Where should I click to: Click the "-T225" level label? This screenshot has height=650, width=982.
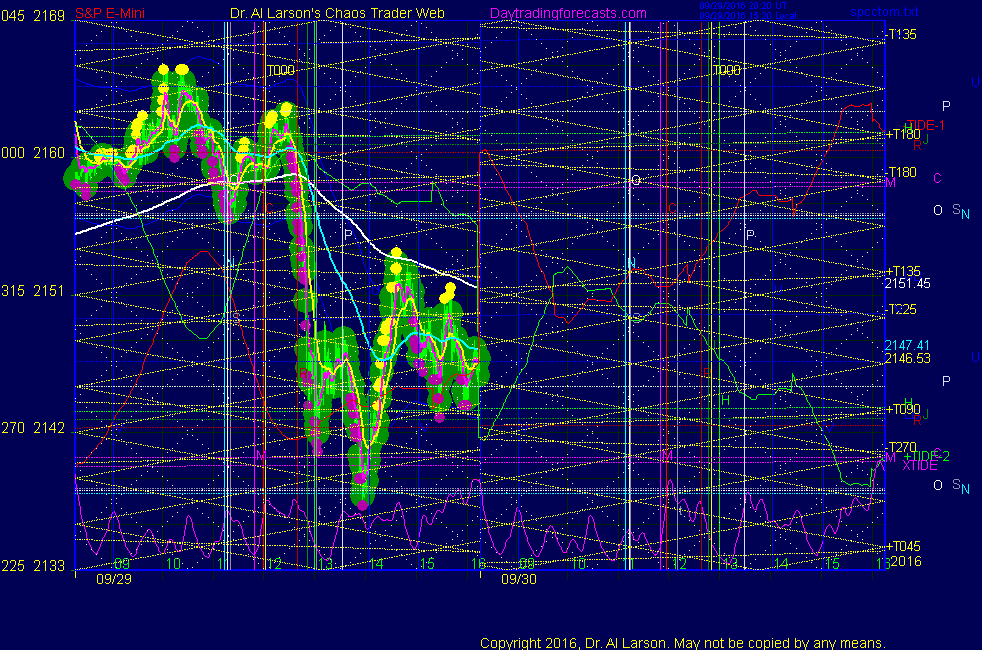pos(901,309)
